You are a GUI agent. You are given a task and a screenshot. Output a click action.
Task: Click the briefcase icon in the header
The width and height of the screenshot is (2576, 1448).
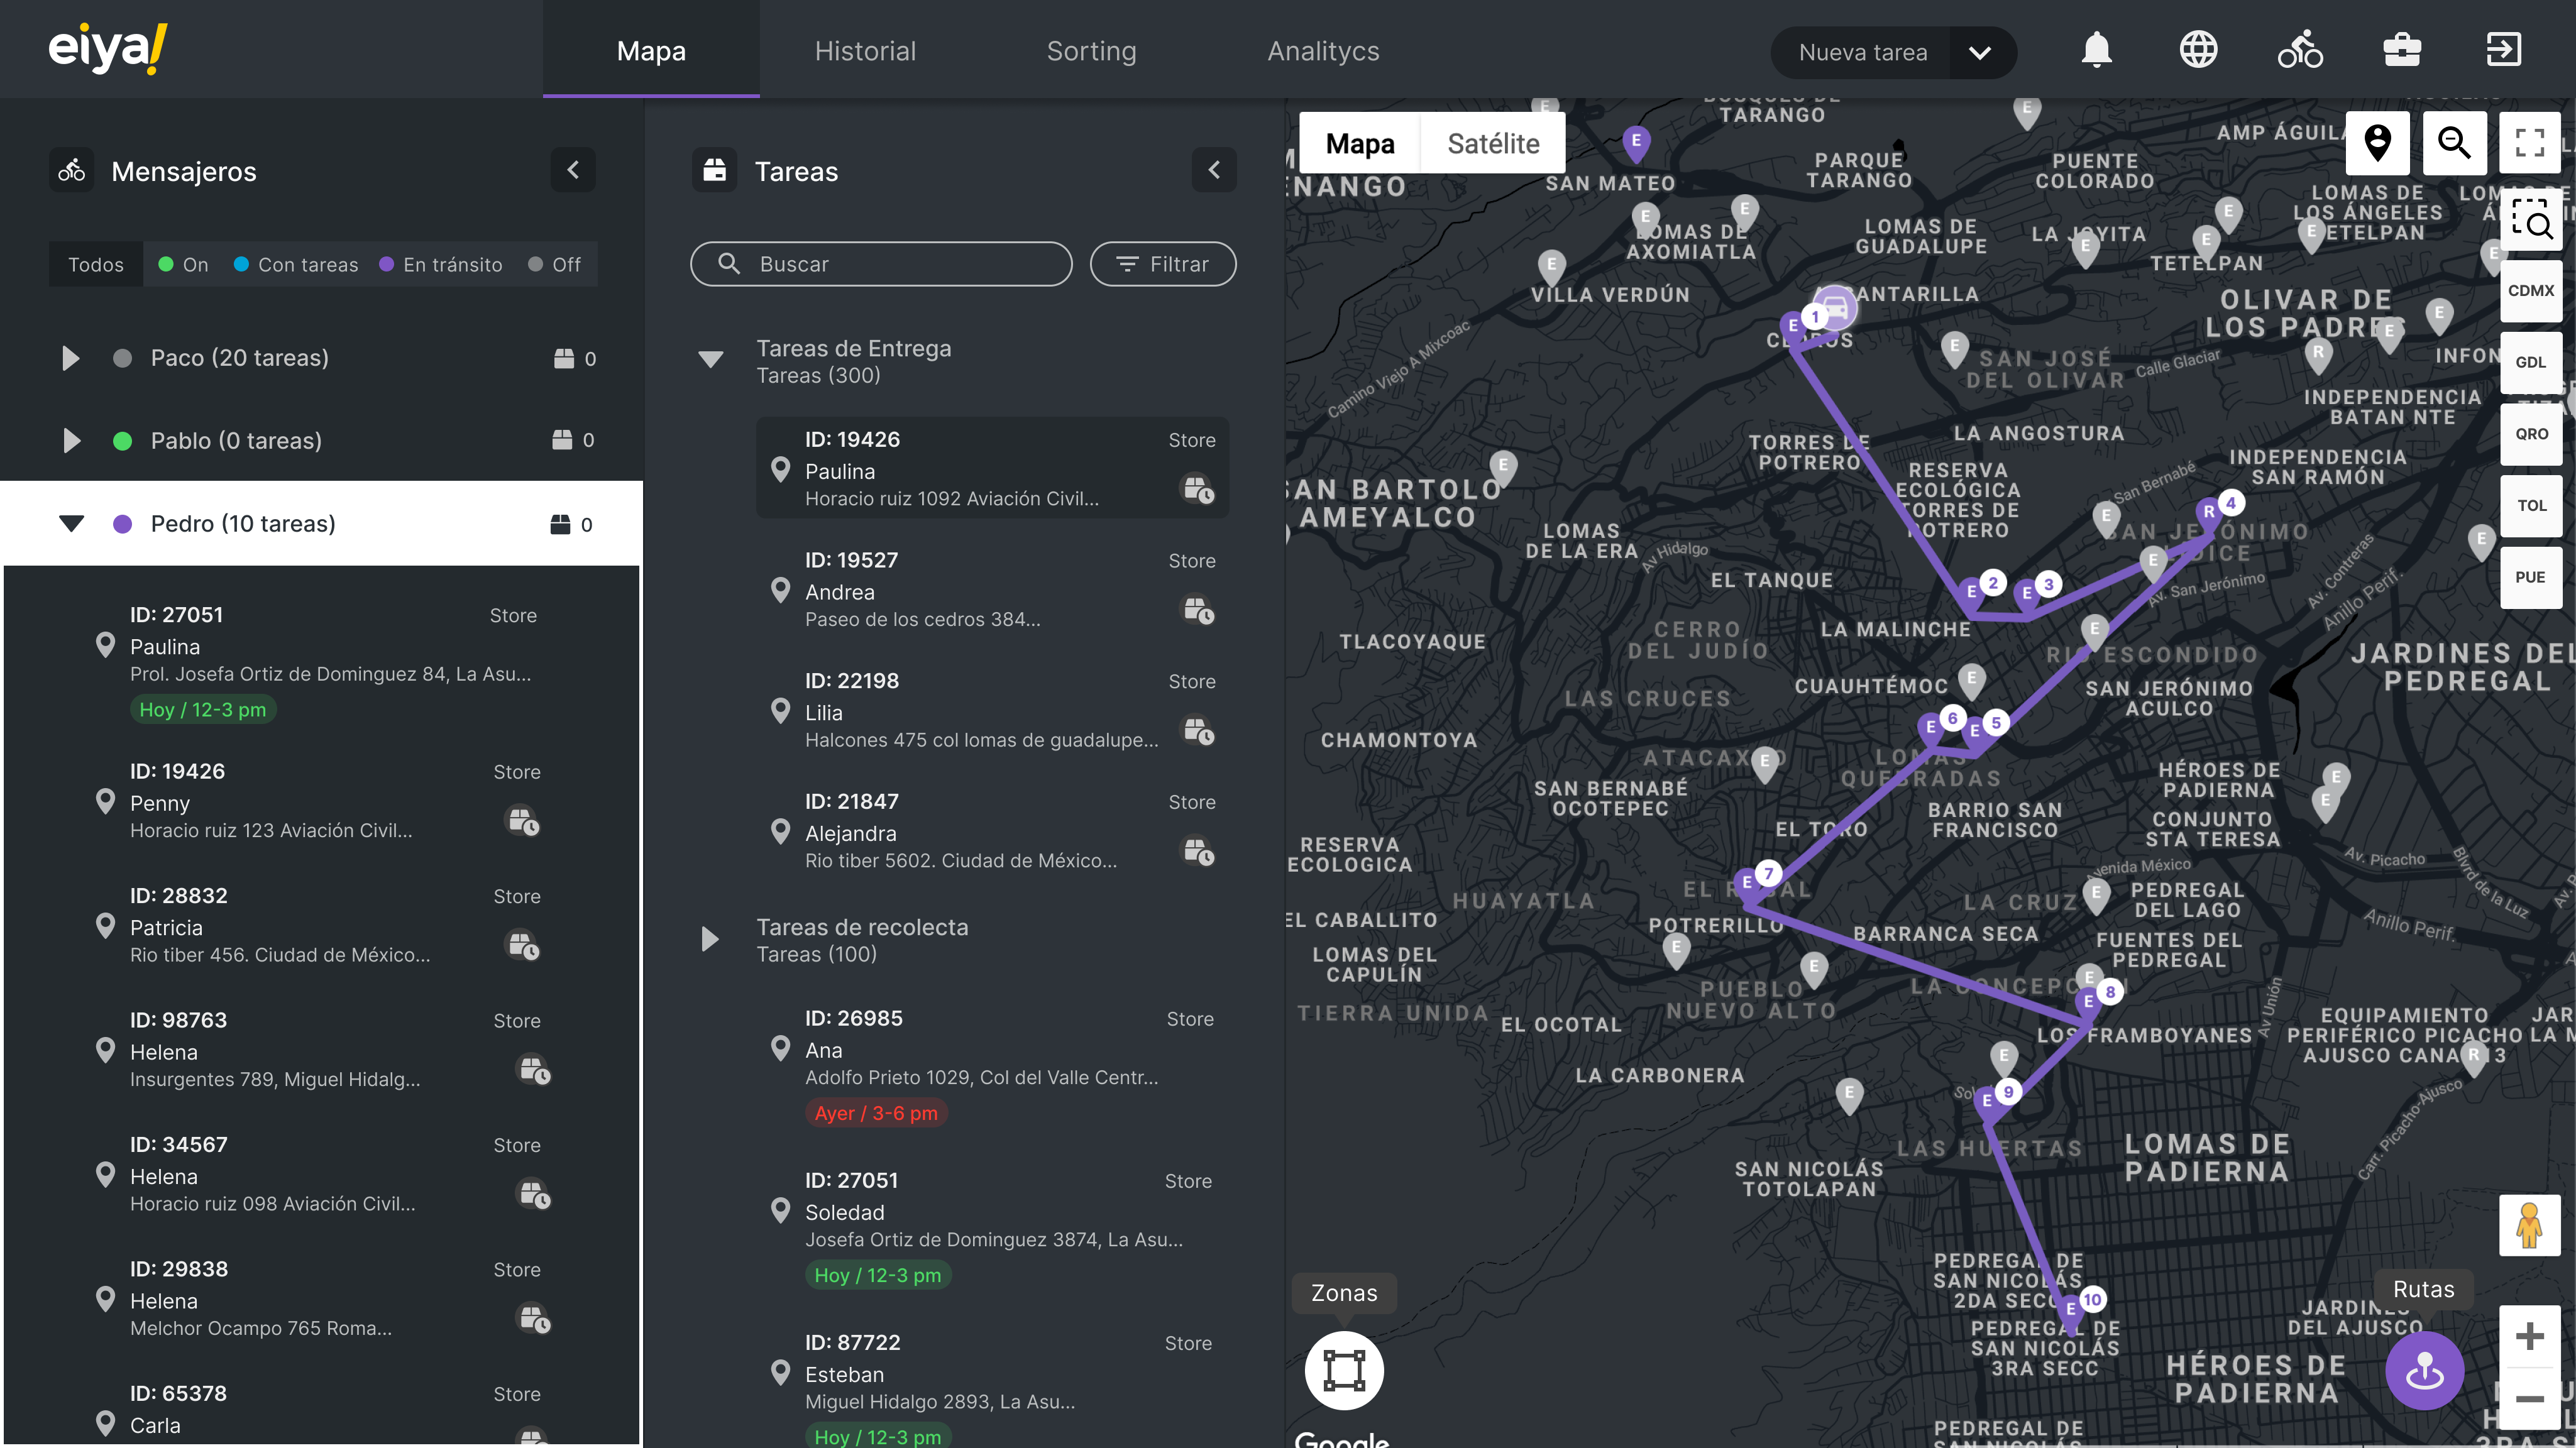[2402, 50]
